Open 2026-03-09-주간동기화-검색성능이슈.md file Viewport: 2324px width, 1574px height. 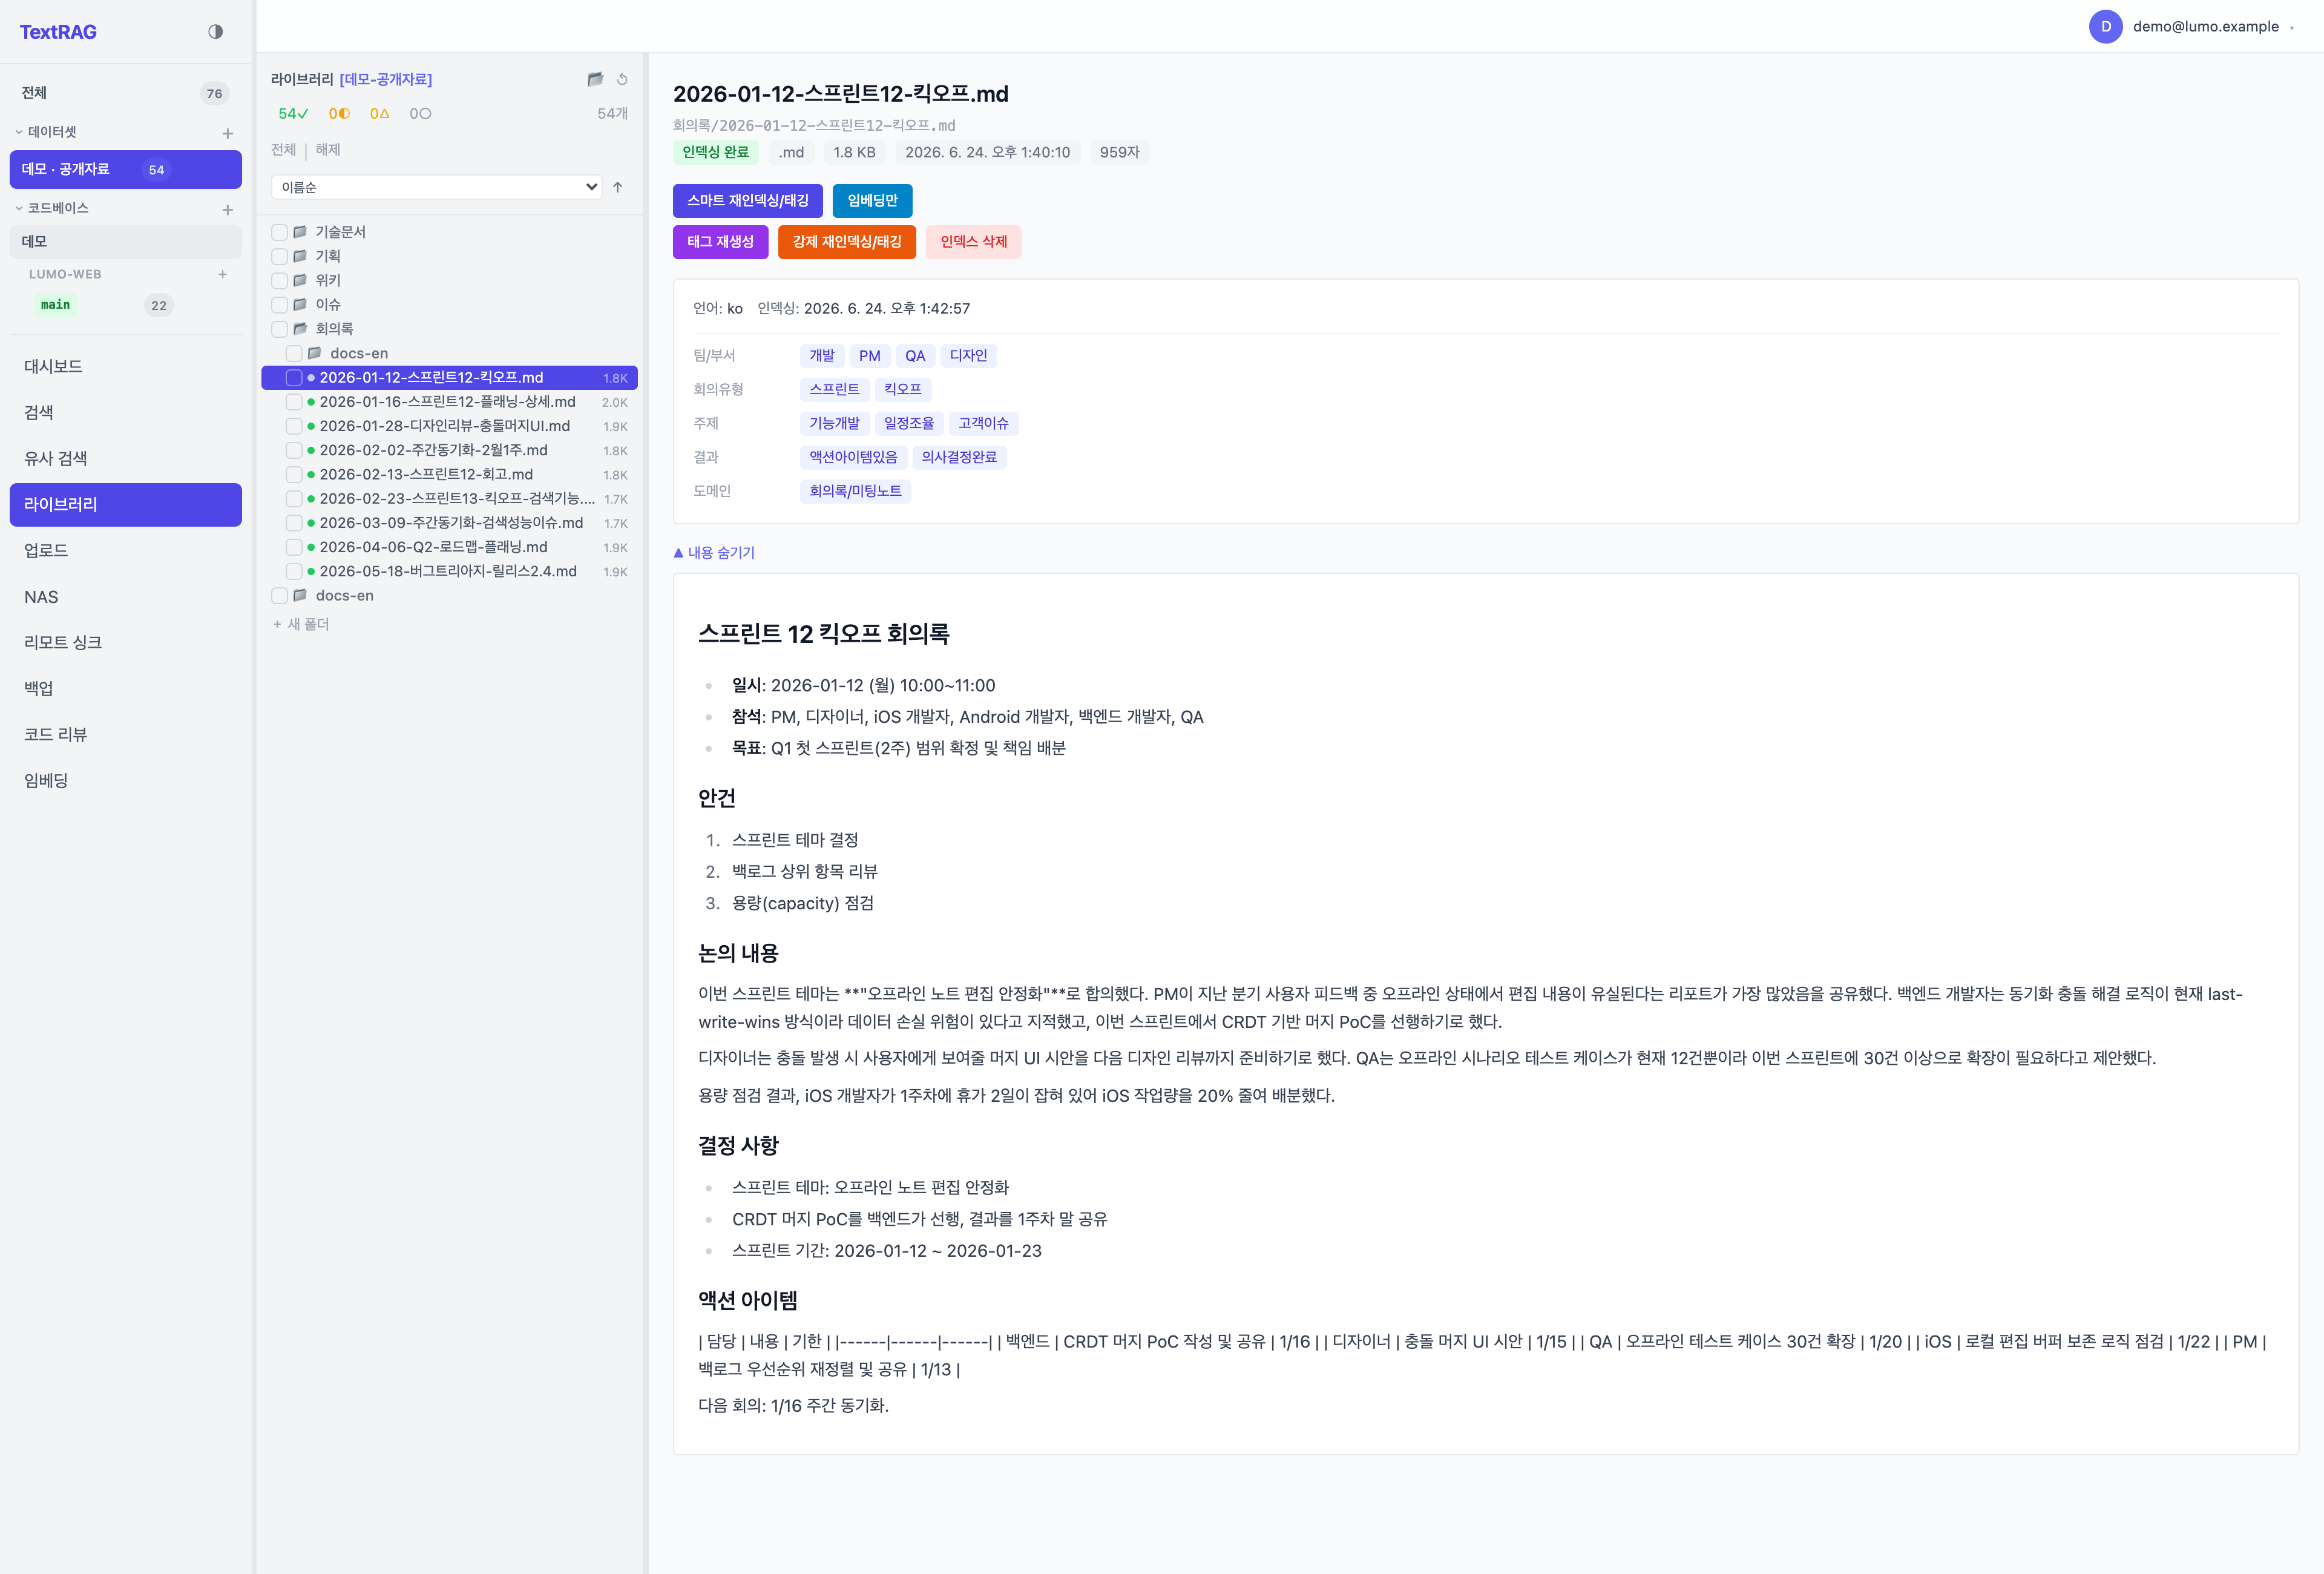point(451,523)
